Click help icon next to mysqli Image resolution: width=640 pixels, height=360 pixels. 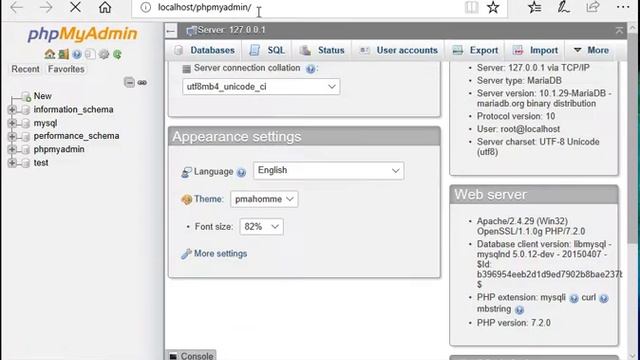[x=573, y=298]
